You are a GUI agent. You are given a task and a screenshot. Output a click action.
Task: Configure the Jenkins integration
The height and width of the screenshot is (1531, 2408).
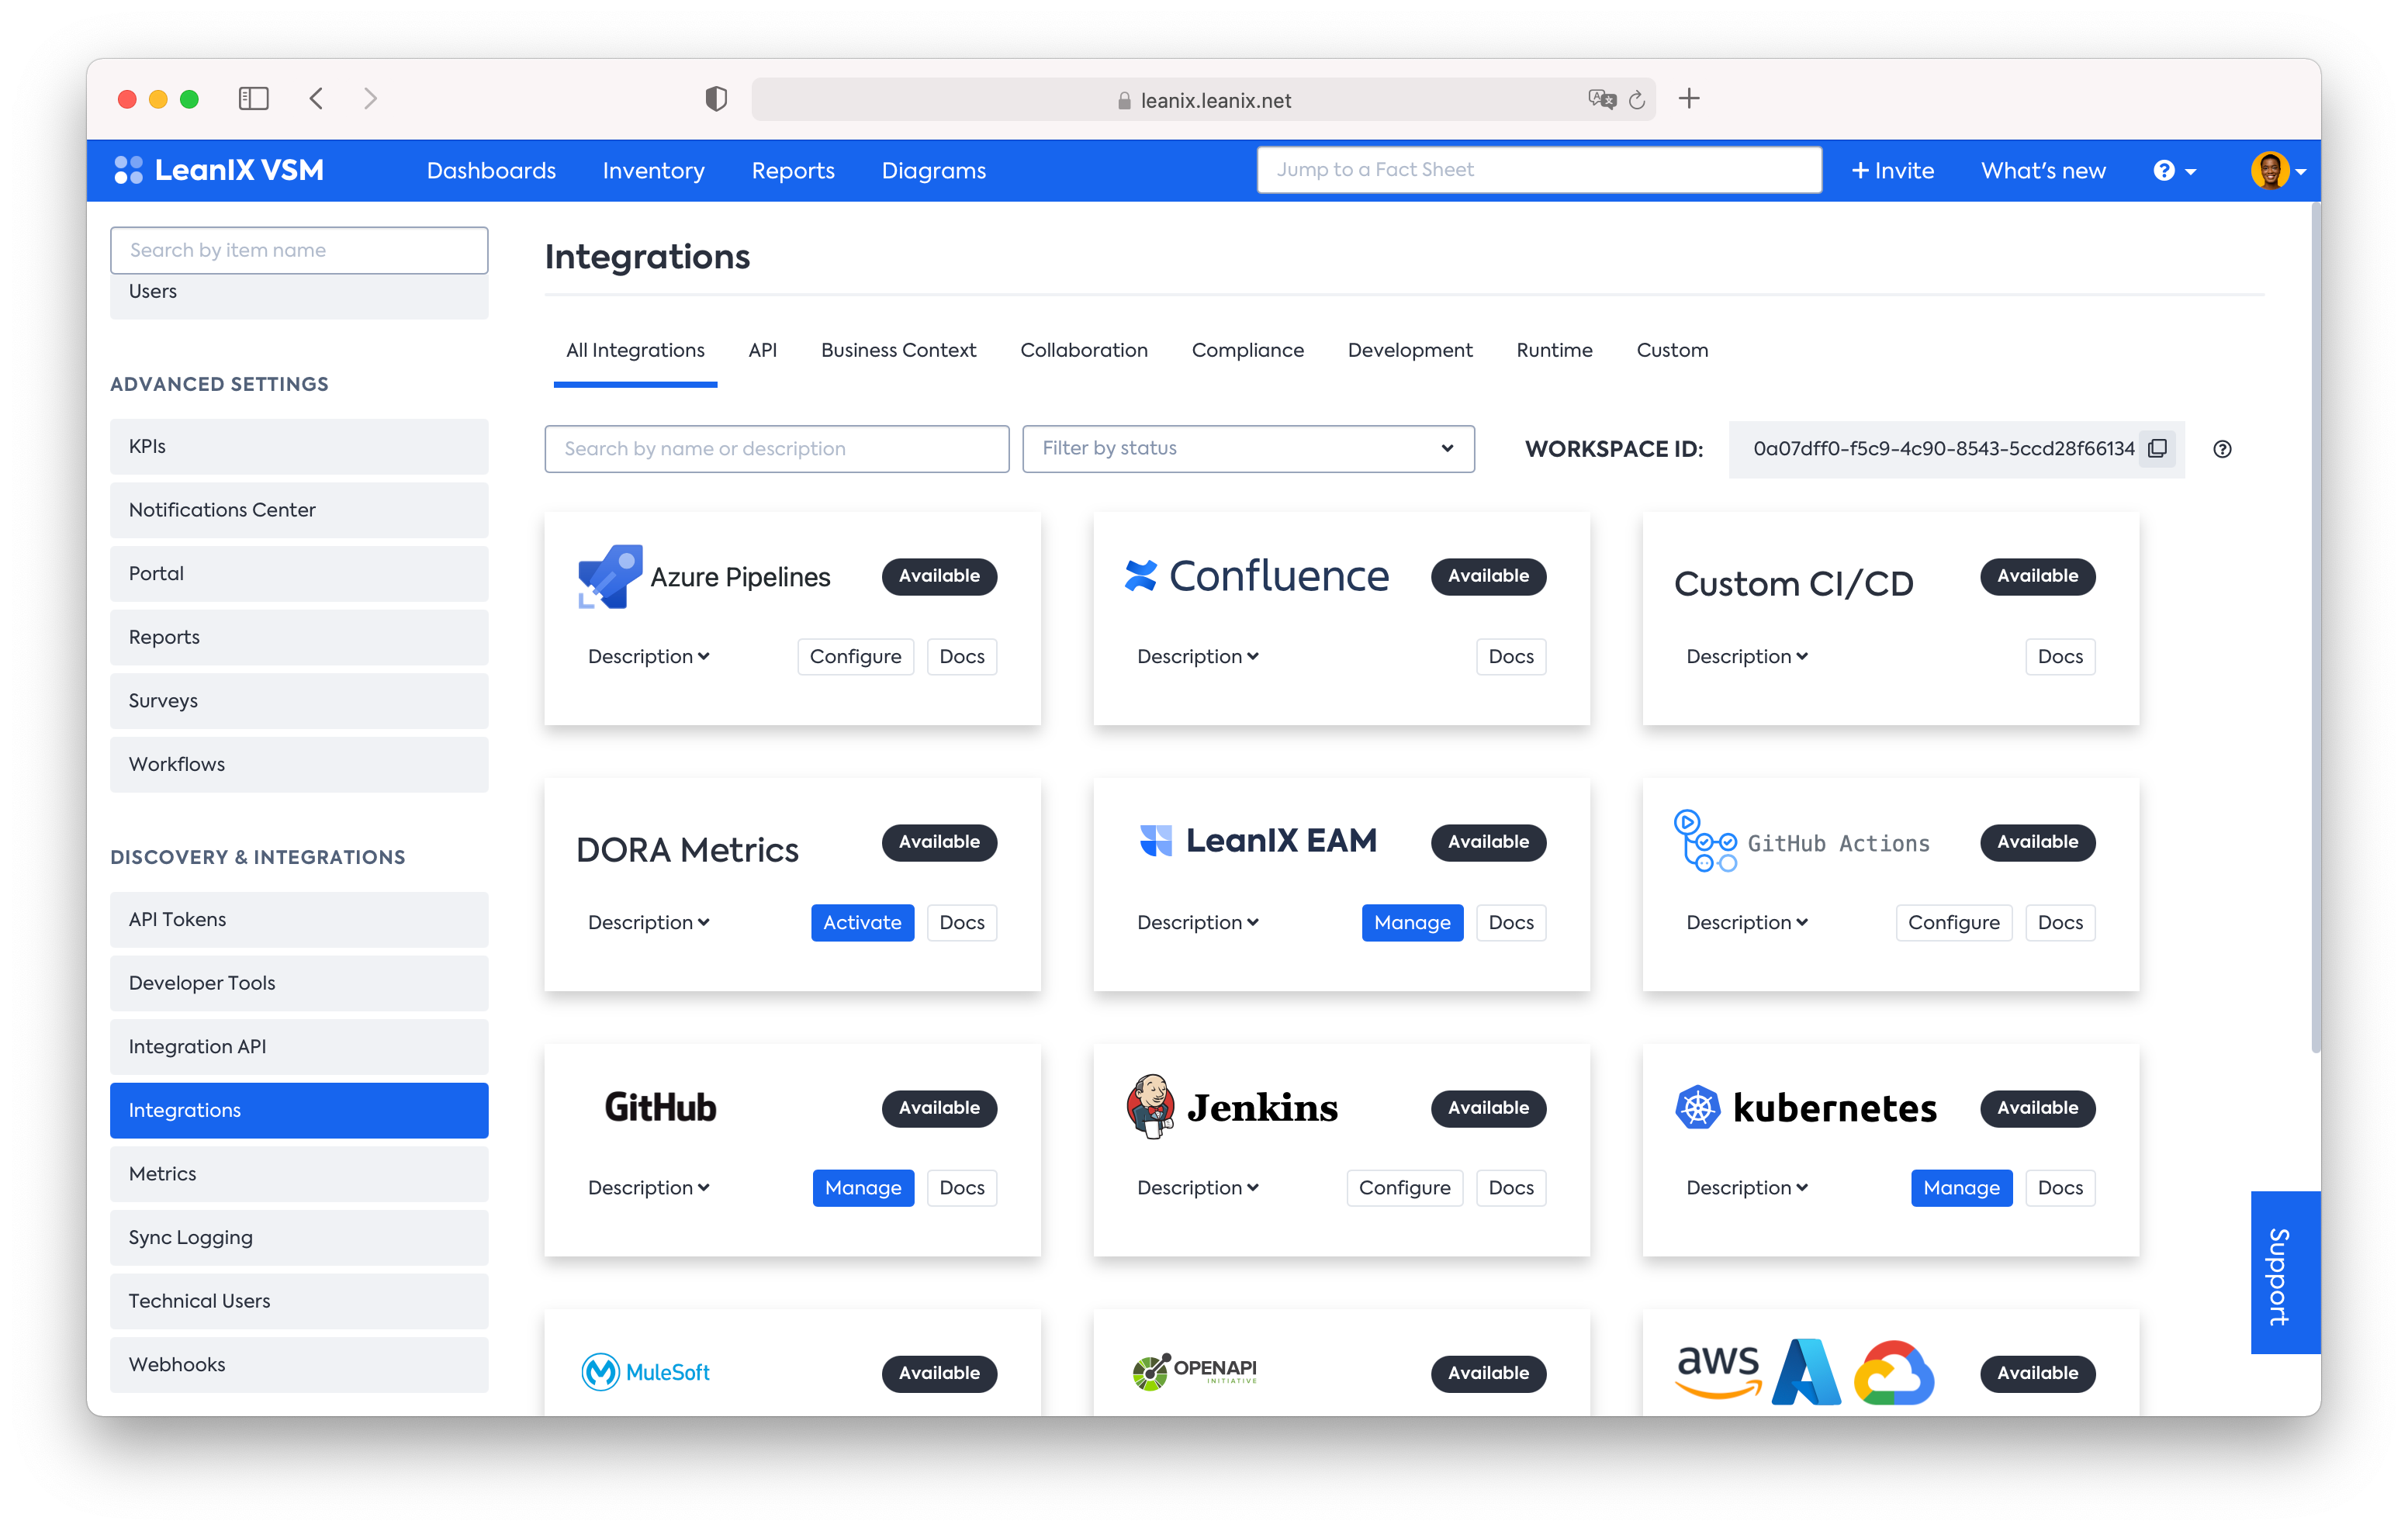point(1404,1188)
